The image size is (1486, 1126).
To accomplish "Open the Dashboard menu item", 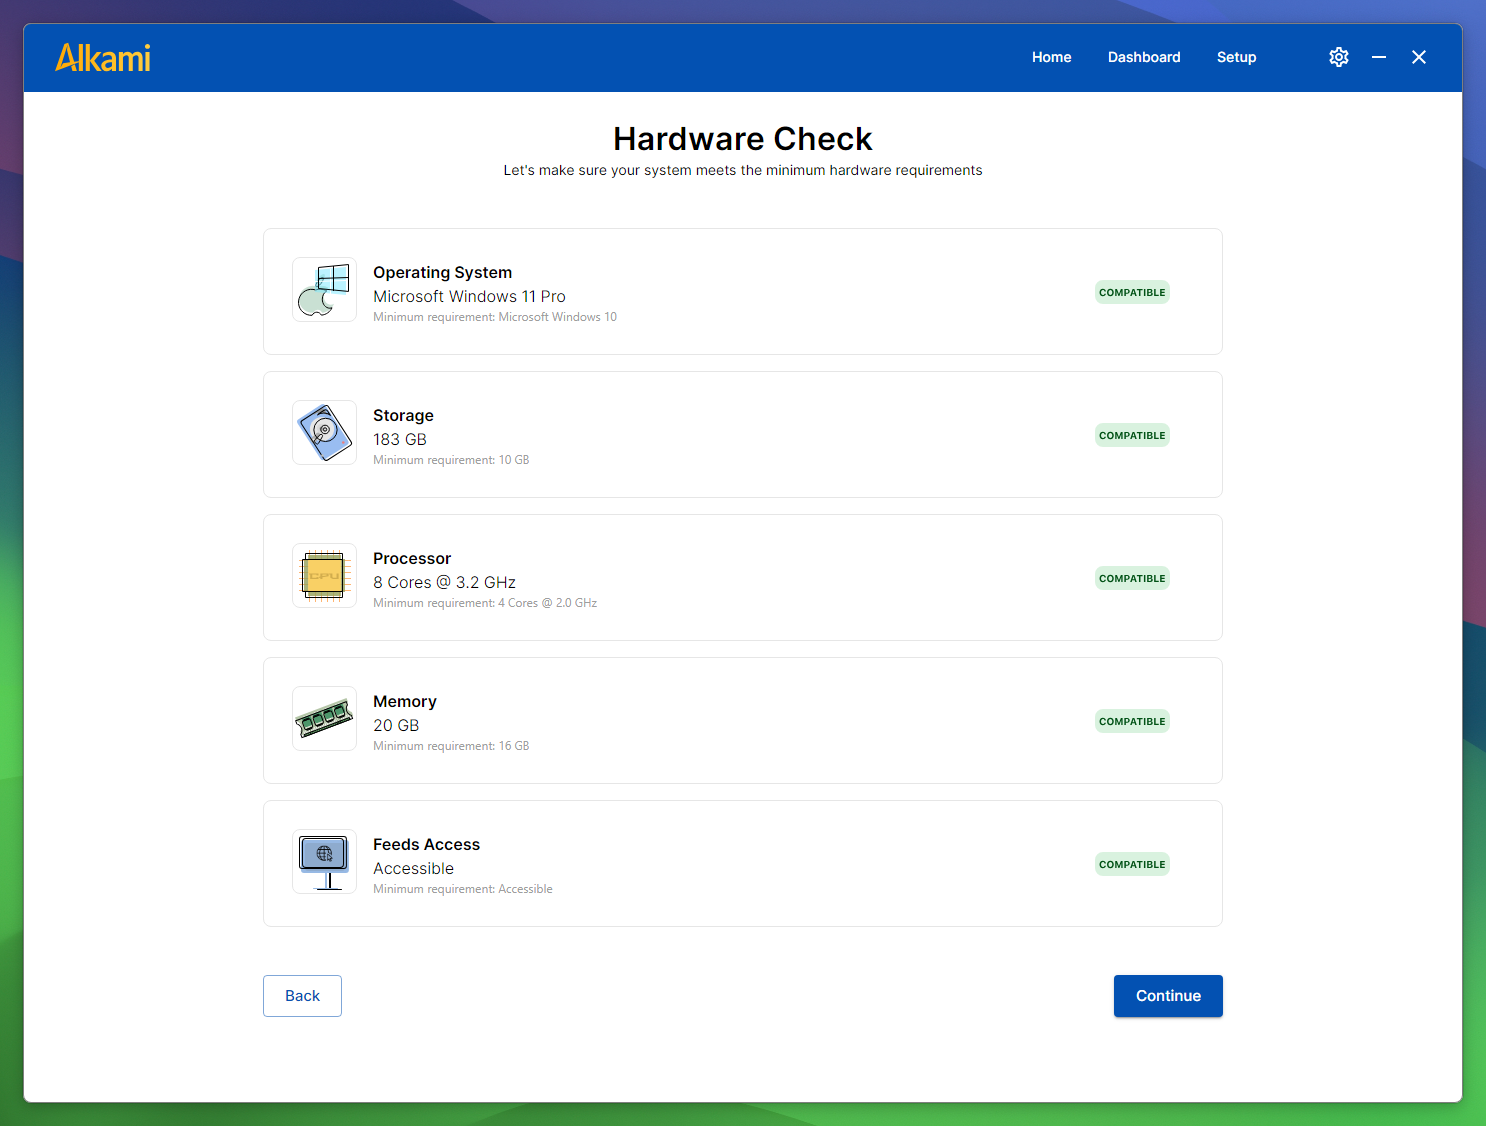I will click(x=1144, y=57).
